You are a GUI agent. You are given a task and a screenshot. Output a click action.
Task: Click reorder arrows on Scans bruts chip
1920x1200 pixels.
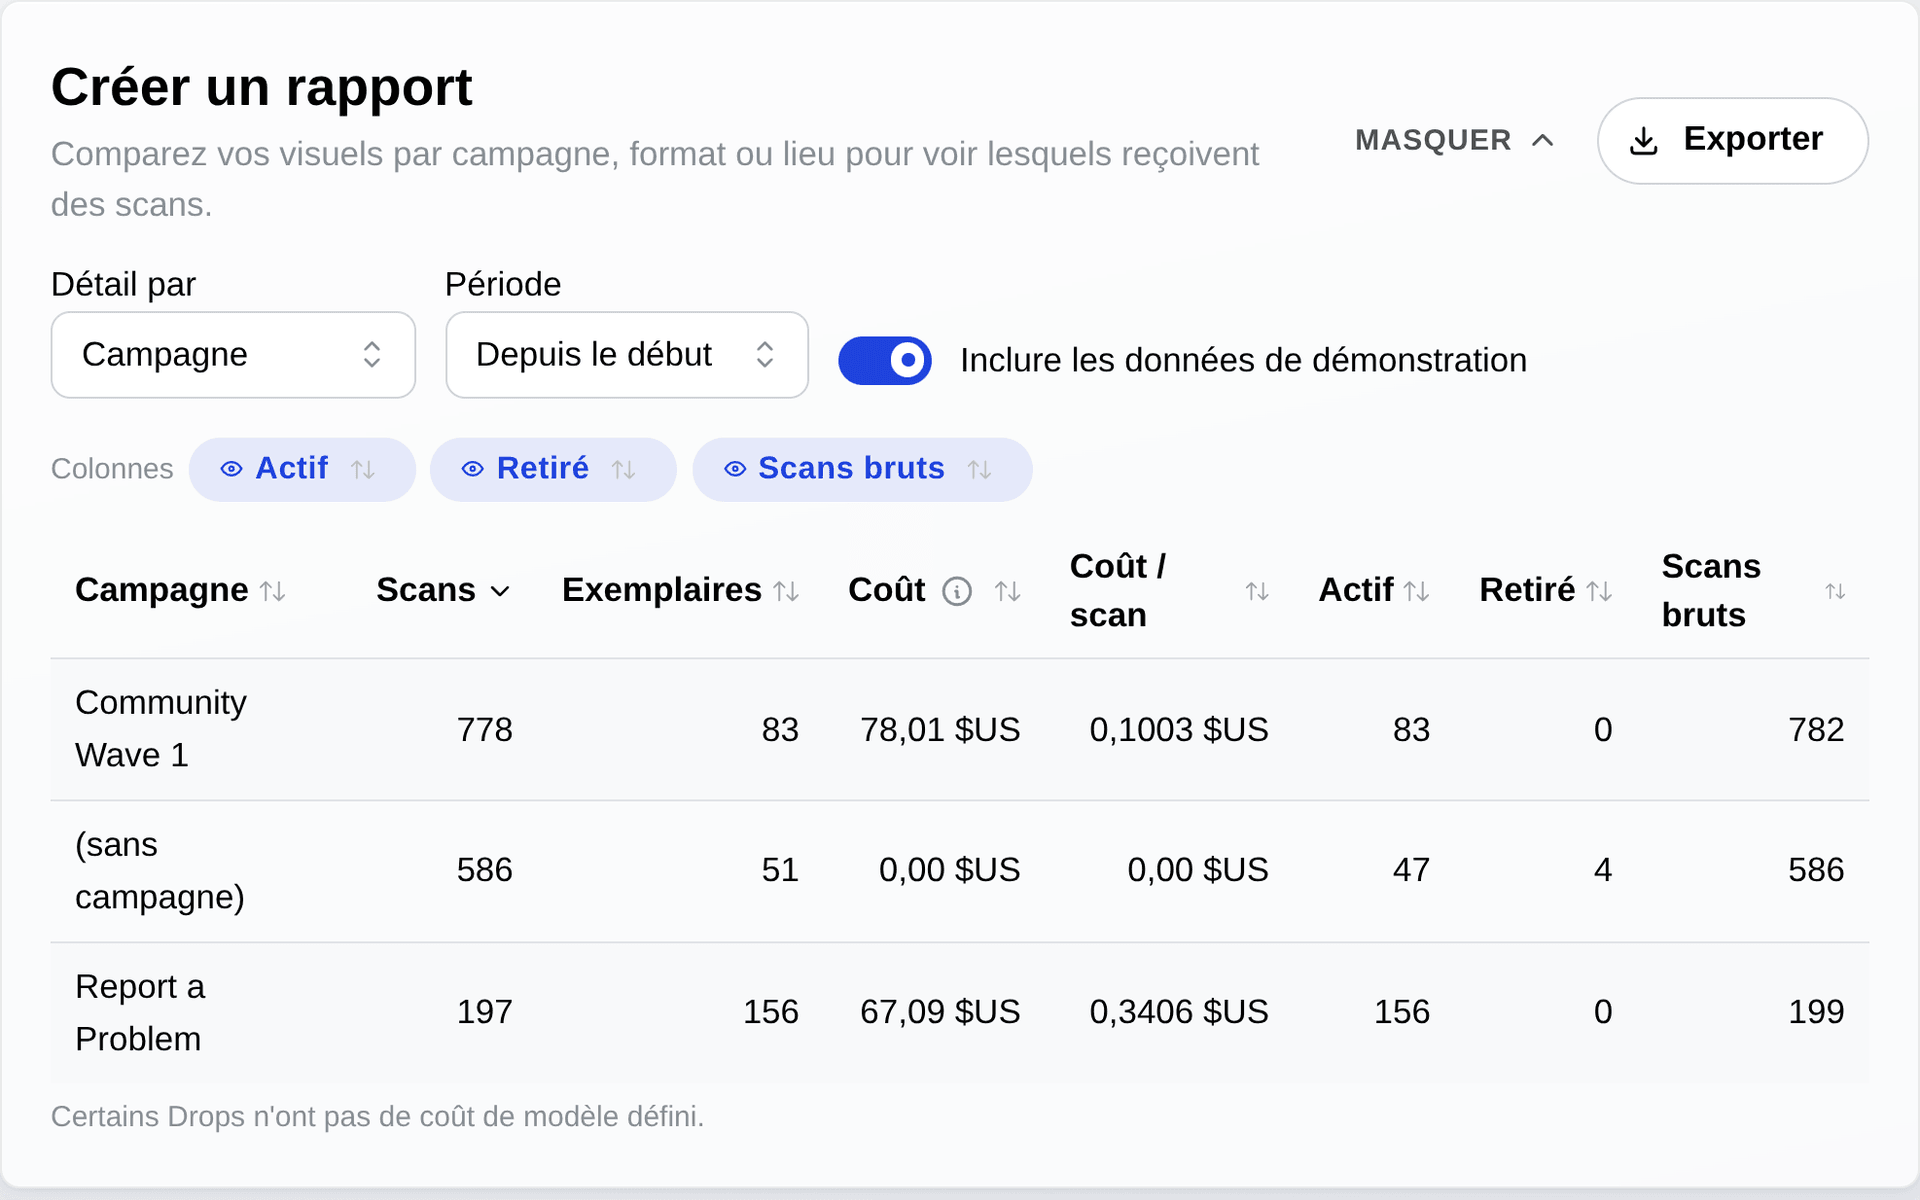pyautogui.click(x=980, y=469)
